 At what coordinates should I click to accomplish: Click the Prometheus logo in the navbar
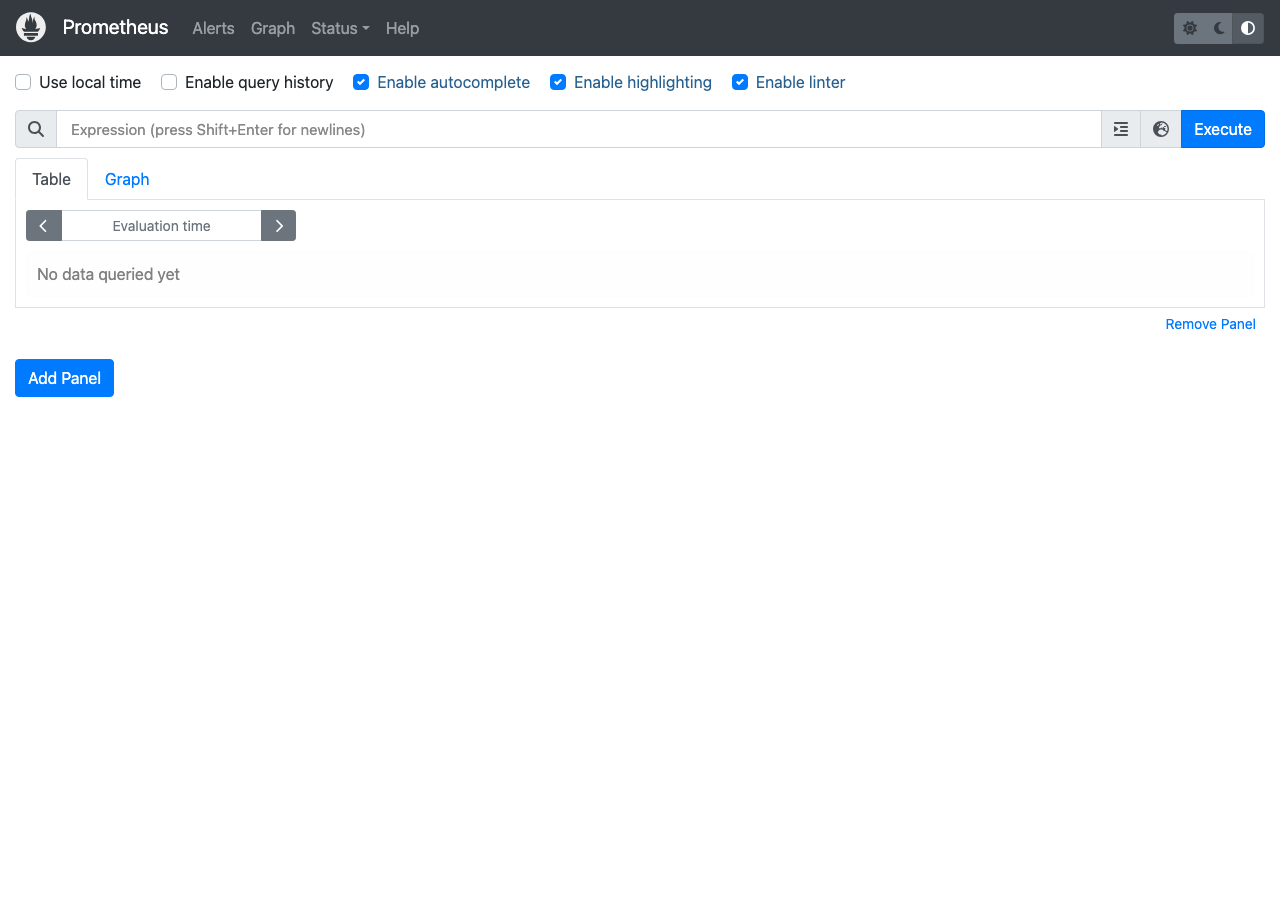[x=30, y=27]
